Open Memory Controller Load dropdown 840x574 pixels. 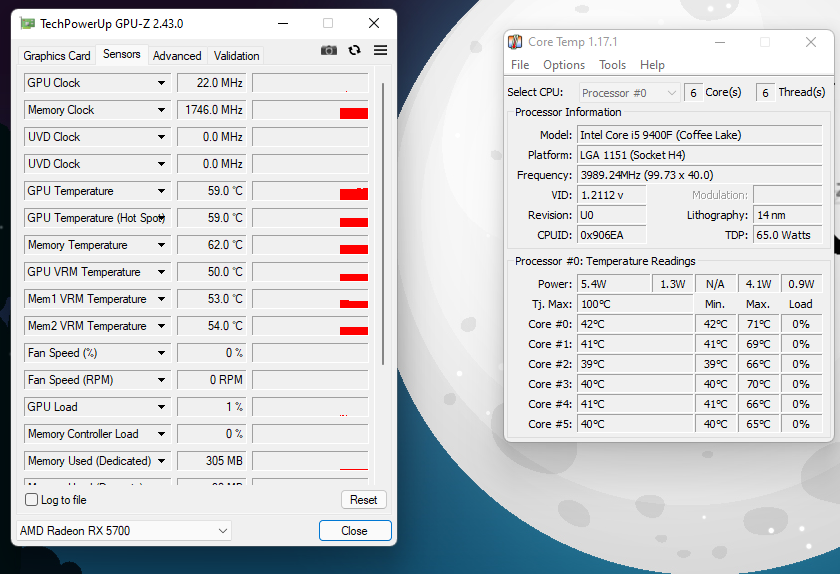coord(161,434)
